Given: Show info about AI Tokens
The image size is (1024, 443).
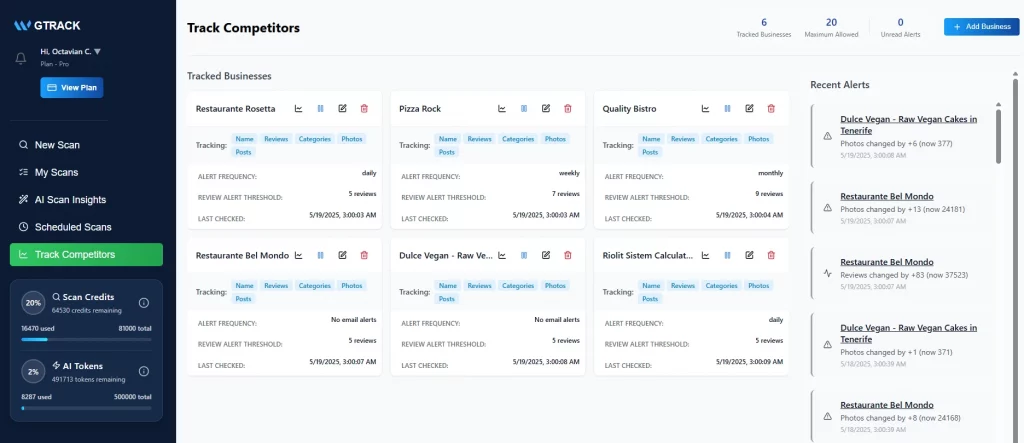Looking at the screenshot, I should (x=144, y=371).
